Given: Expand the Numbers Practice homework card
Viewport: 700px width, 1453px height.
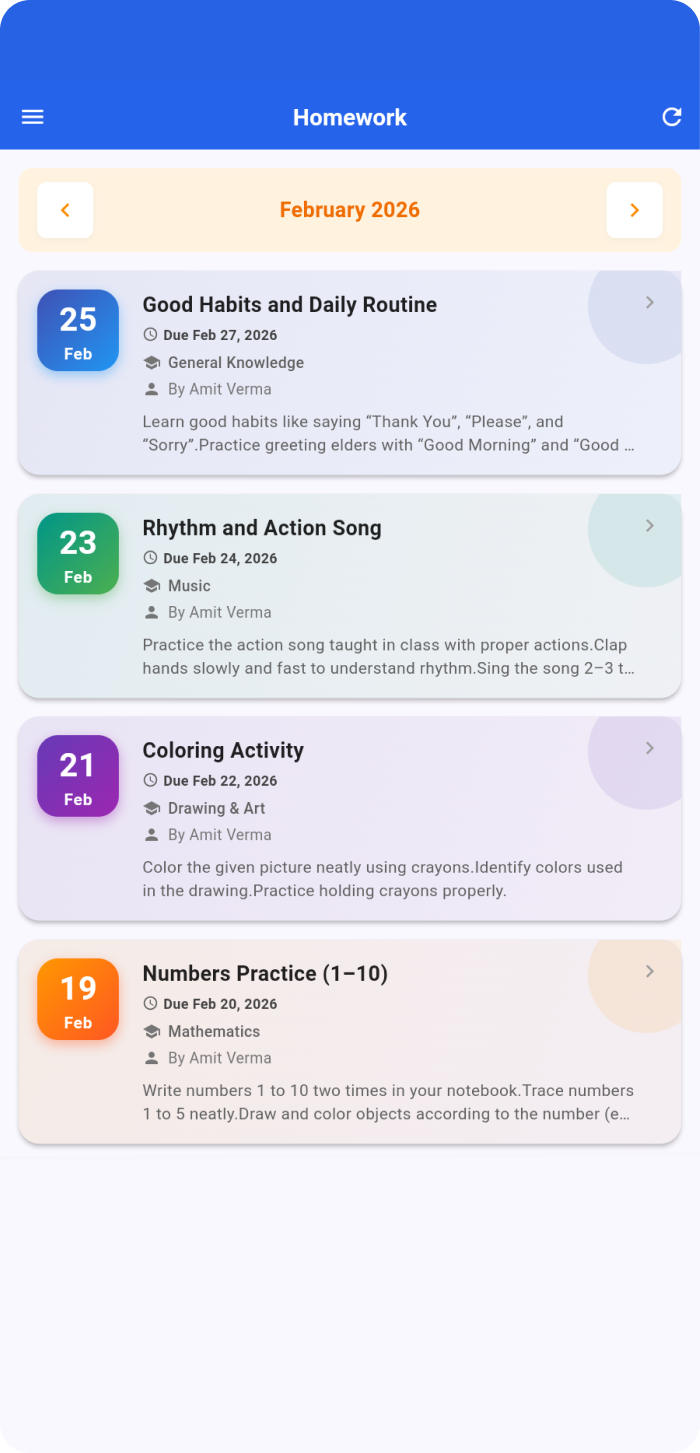Looking at the screenshot, I should pyautogui.click(x=649, y=971).
